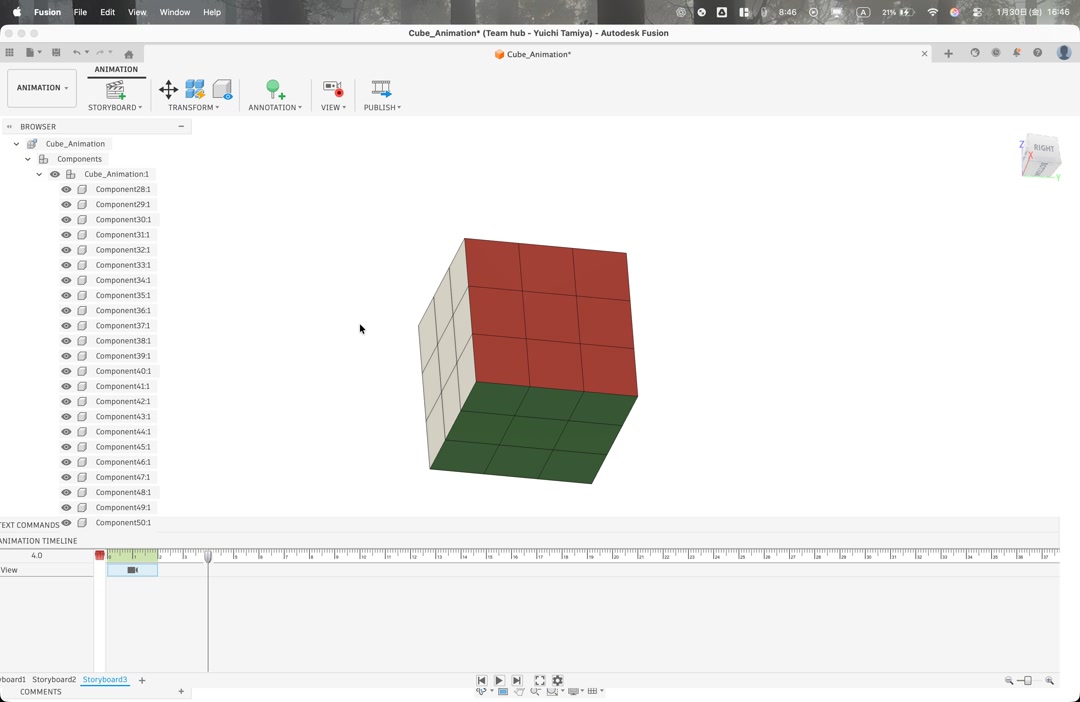Open the File menu in menu bar
The image size is (1080, 702).
[x=81, y=12]
